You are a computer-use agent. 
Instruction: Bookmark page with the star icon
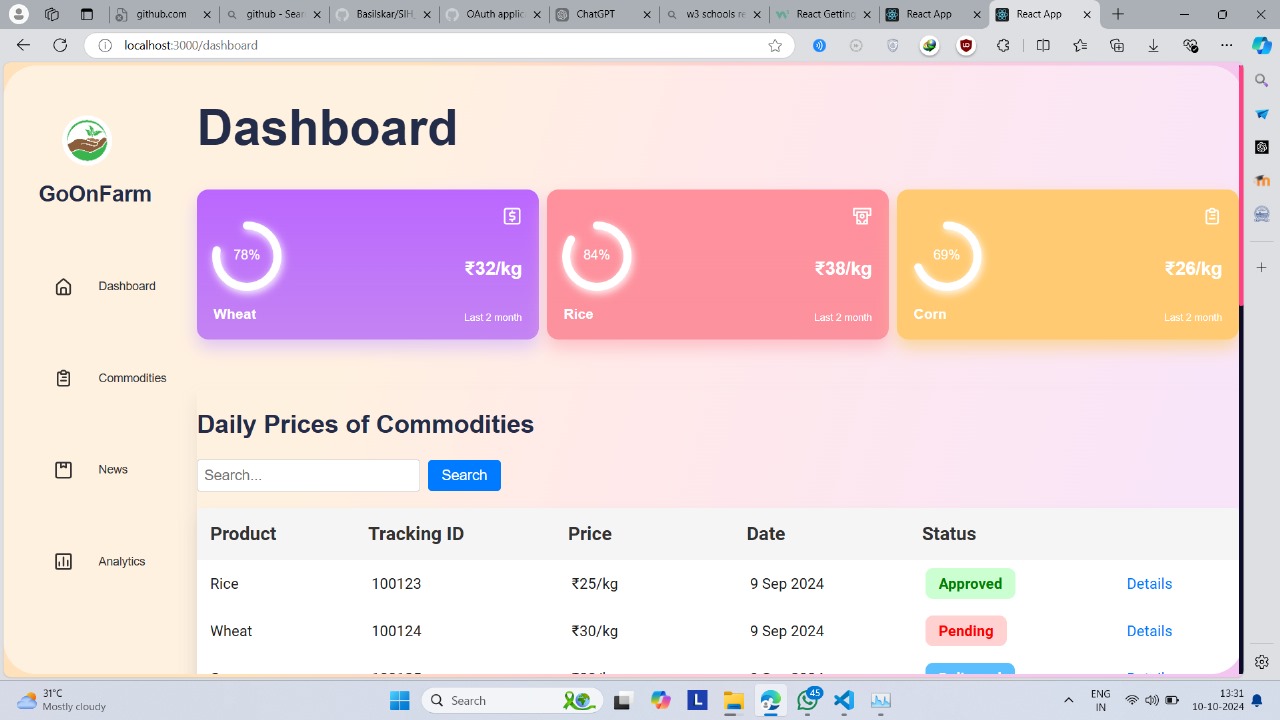pos(775,46)
